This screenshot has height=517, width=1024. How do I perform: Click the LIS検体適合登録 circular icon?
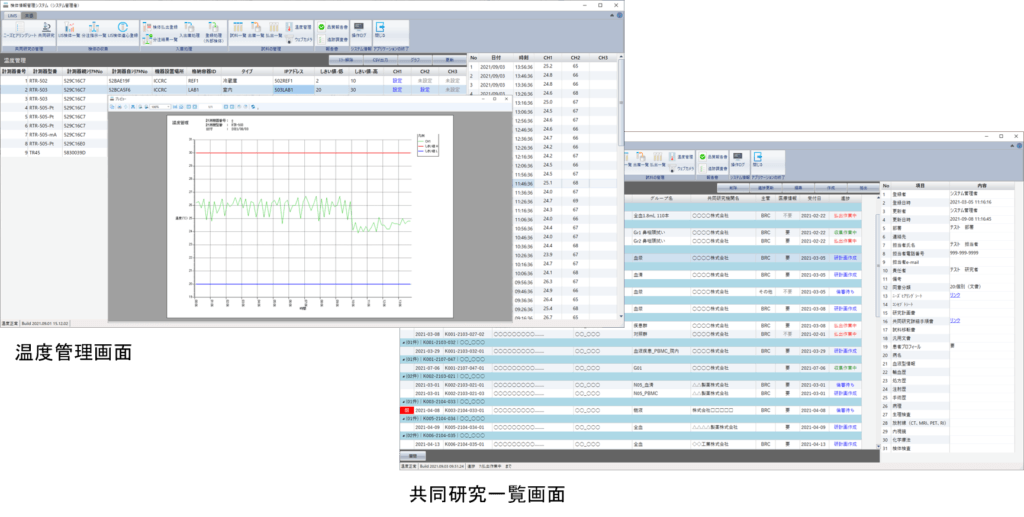click(x=123, y=31)
